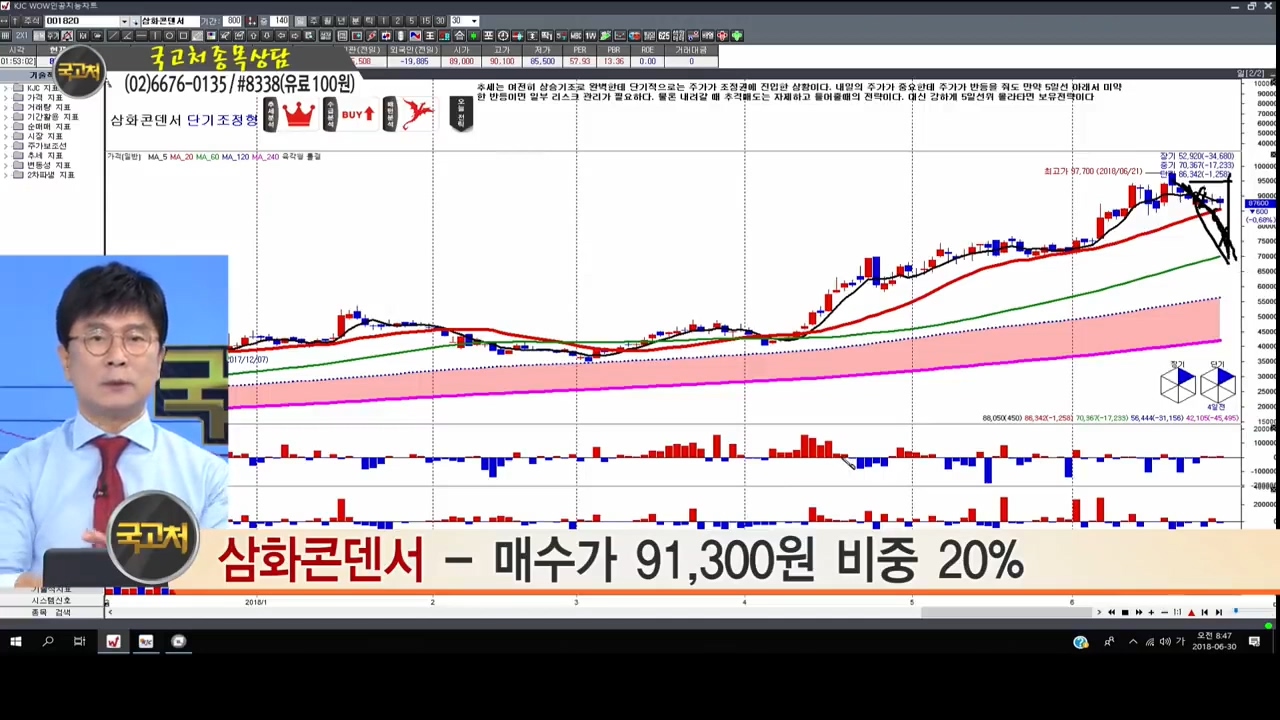The height and width of the screenshot is (720, 1280).
Task: Select the 추세 지표 folder item
Action: [x=44, y=155]
